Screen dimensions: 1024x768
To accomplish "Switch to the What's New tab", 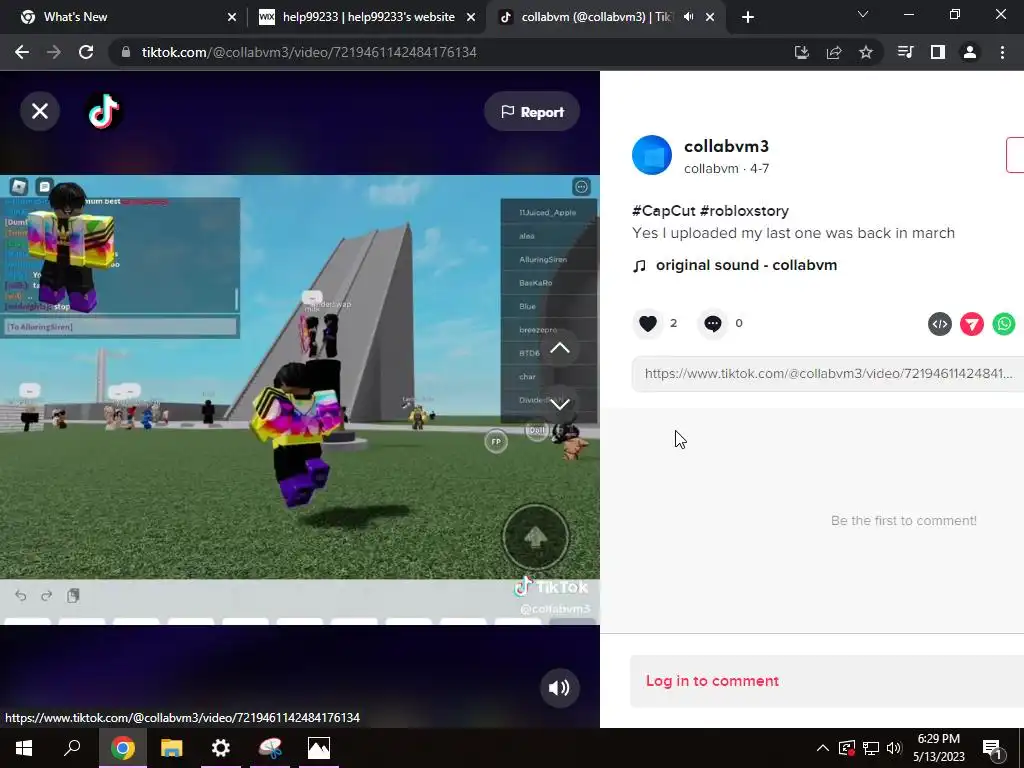I will coord(124,17).
